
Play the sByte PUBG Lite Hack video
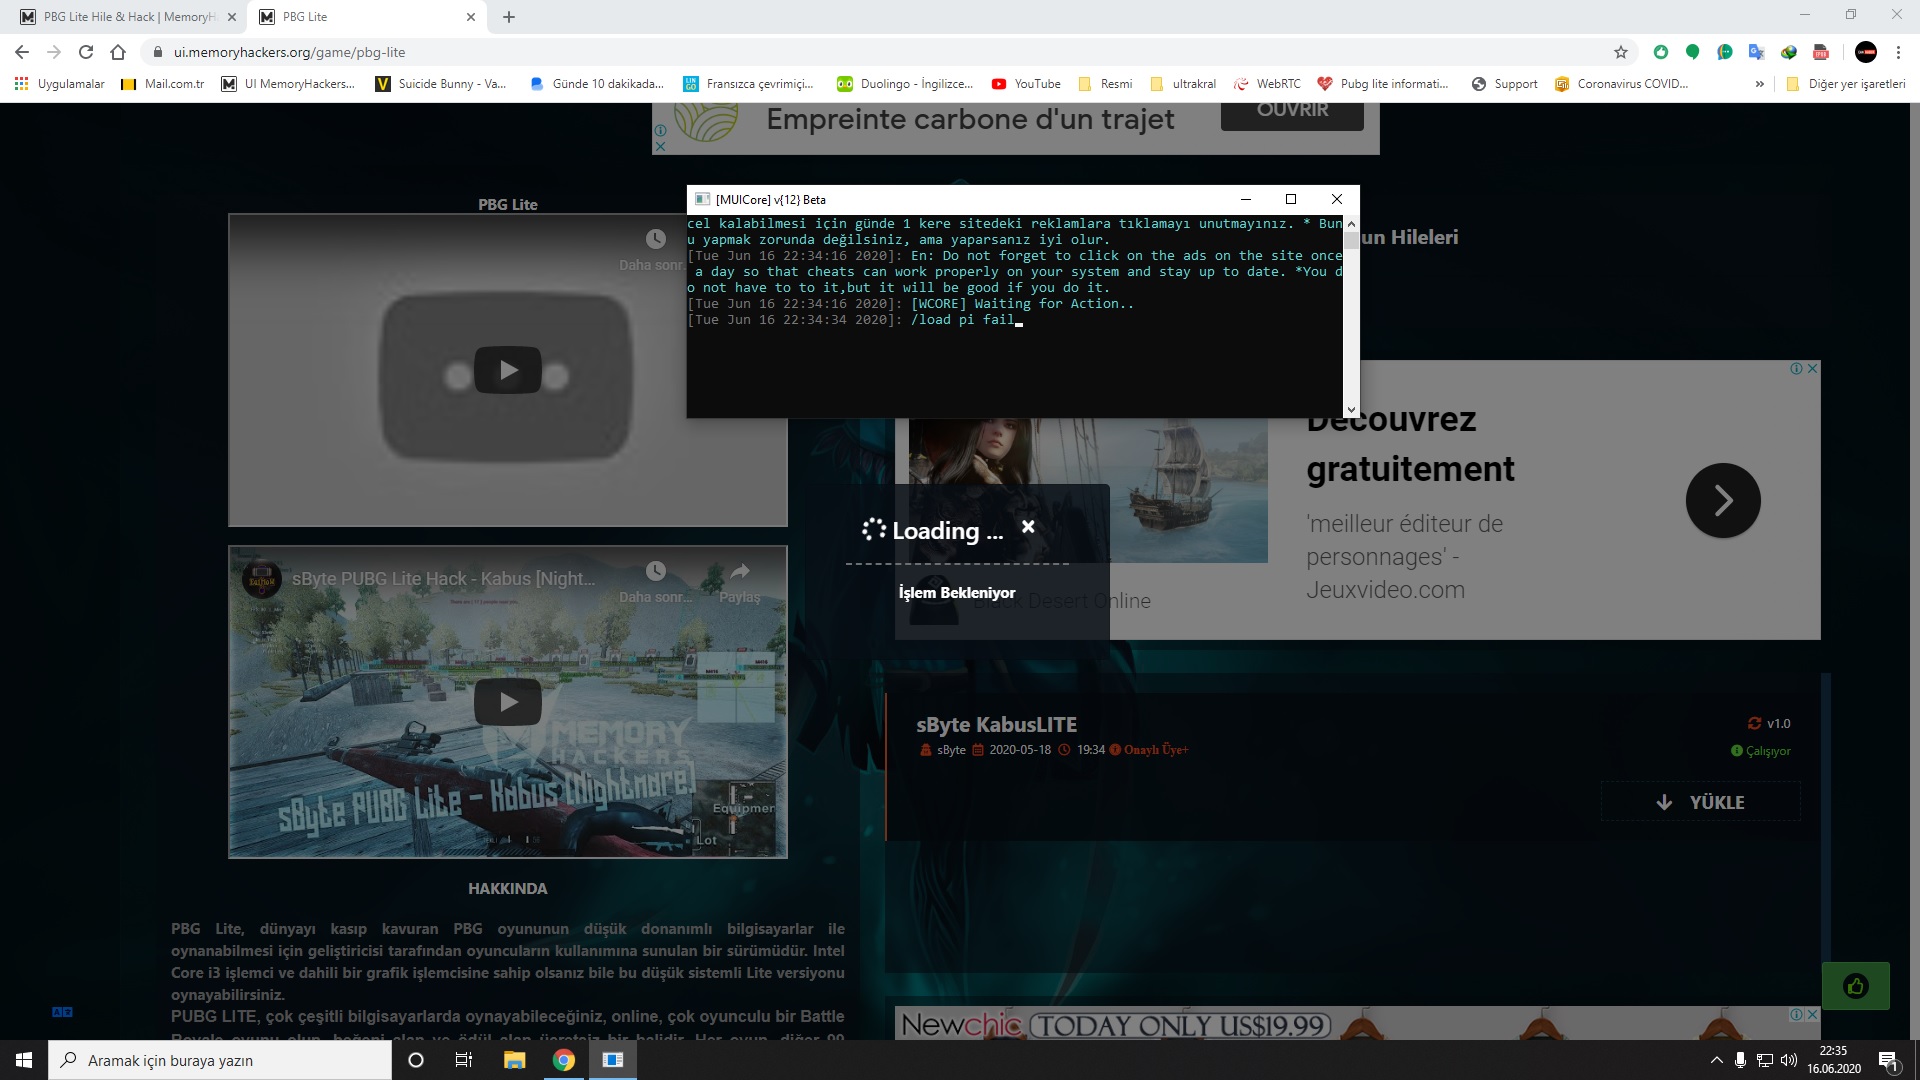coord(508,702)
